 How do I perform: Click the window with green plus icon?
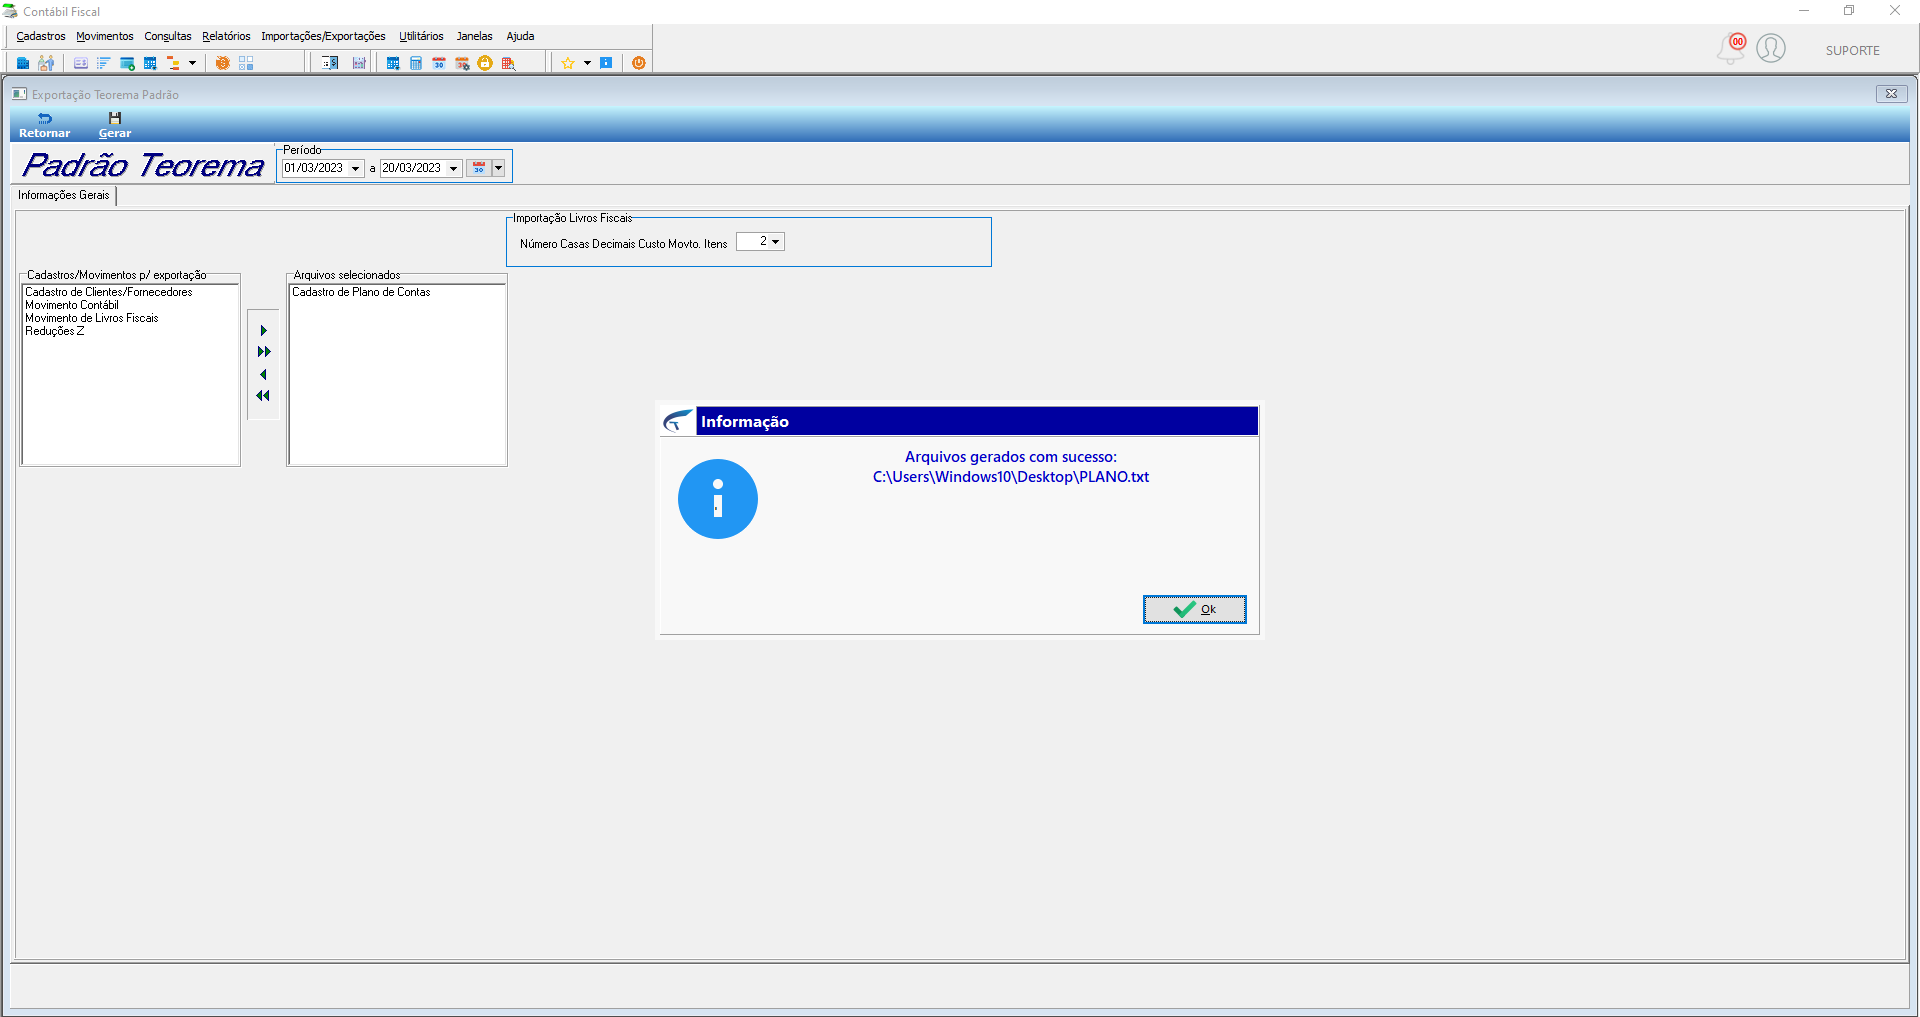[x=127, y=63]
